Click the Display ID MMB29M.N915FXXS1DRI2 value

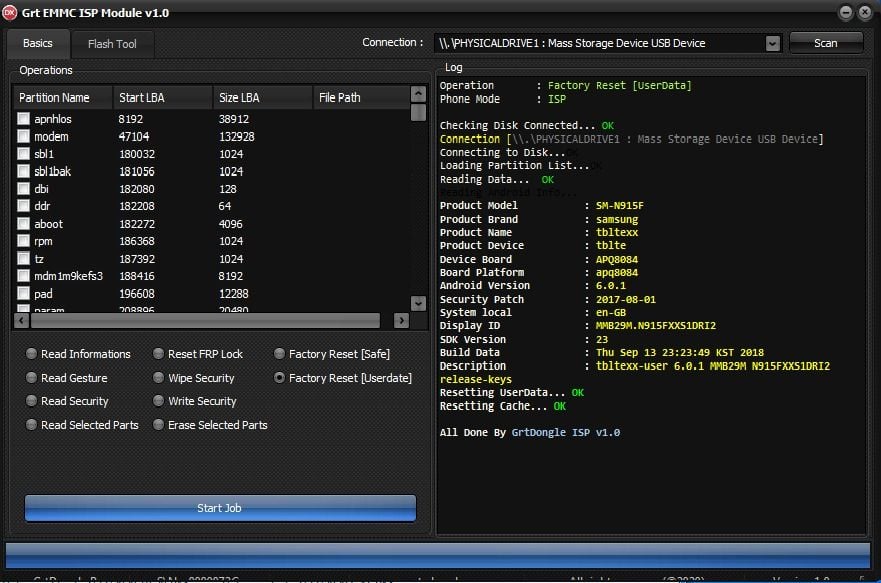pyautogui.click(x=656, y=326)
